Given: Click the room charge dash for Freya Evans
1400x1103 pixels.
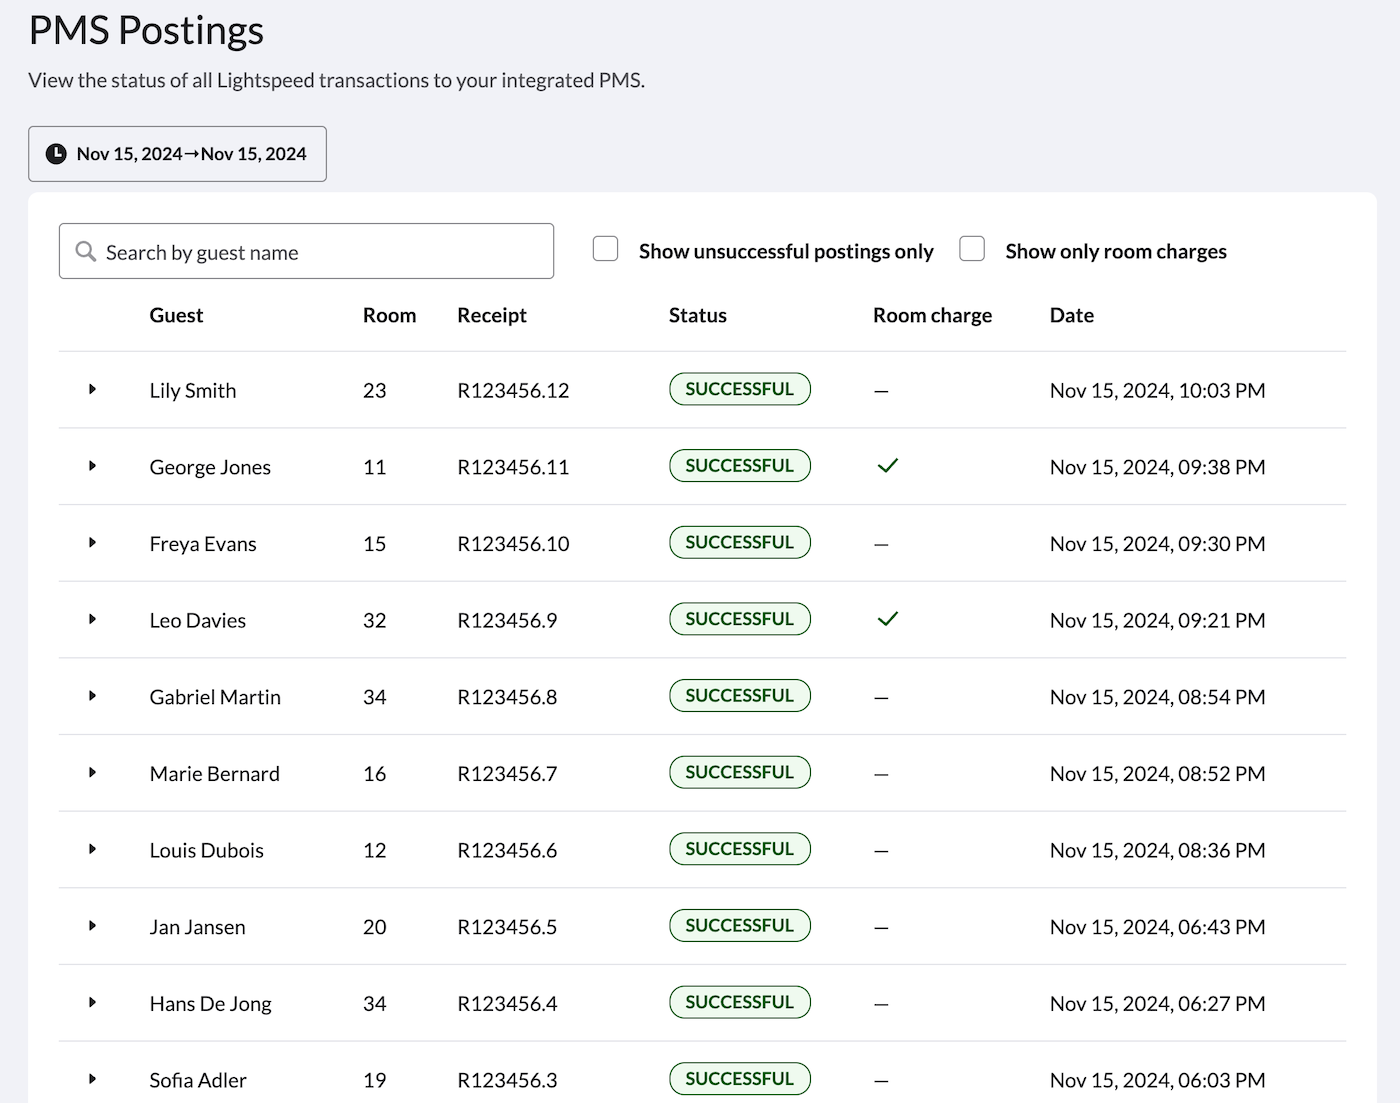Looking at the screenshot, I should point(881,545).
